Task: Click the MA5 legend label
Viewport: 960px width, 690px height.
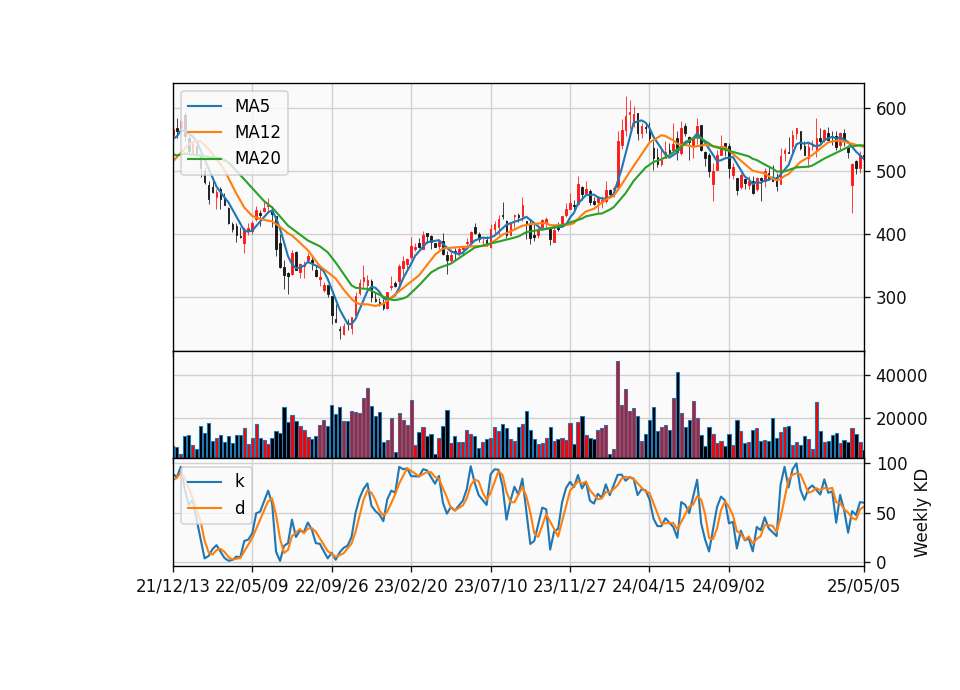Action: [252, 106]
